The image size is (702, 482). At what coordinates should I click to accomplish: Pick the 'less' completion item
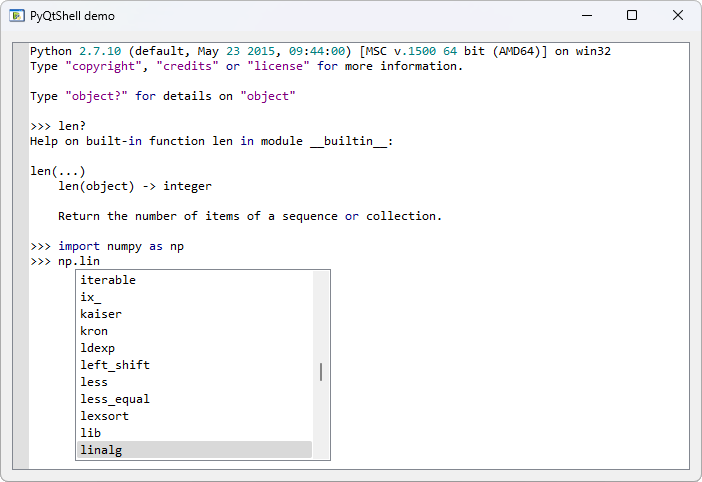pos(94,382)
